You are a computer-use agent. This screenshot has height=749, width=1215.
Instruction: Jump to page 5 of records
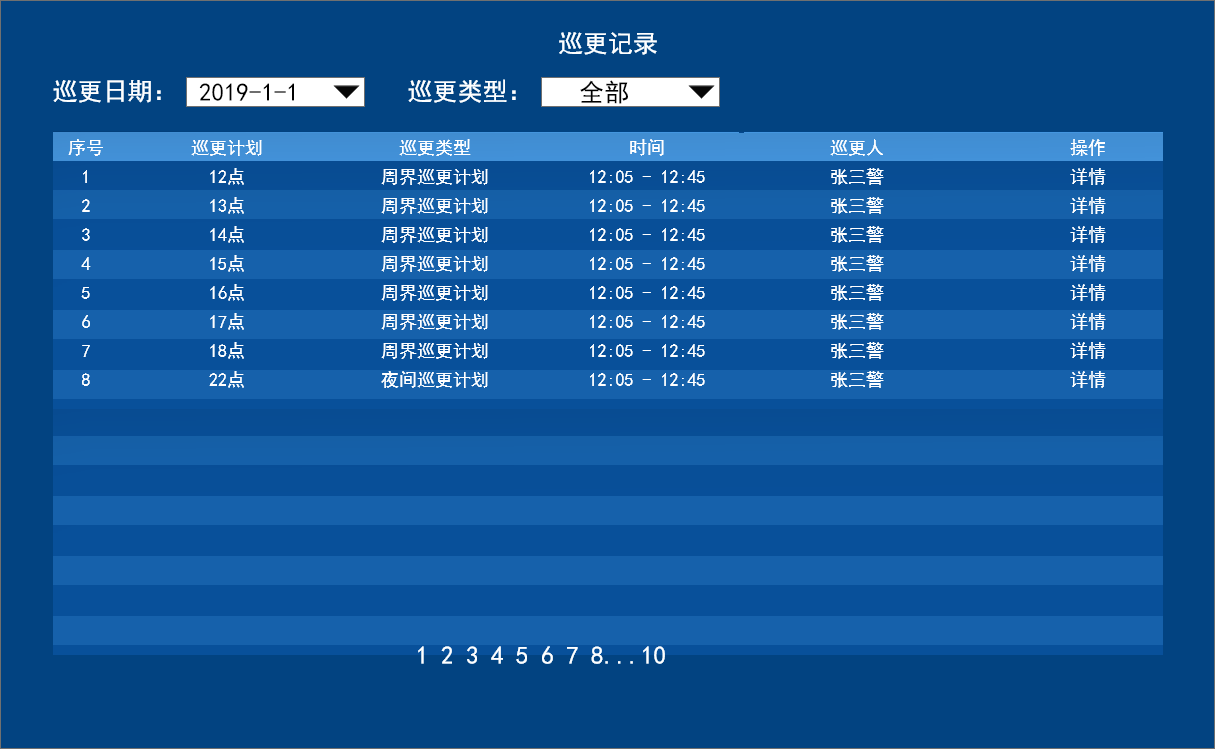pos(521,656)
